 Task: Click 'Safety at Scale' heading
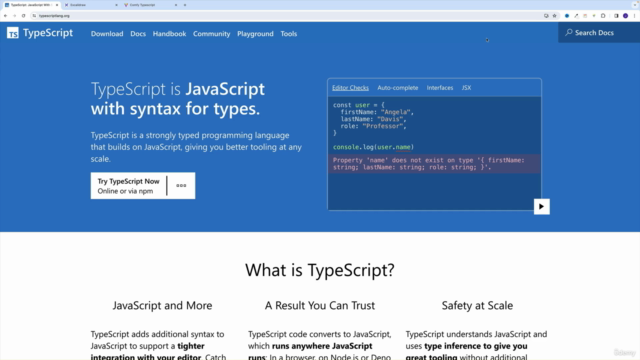(477, 305)
